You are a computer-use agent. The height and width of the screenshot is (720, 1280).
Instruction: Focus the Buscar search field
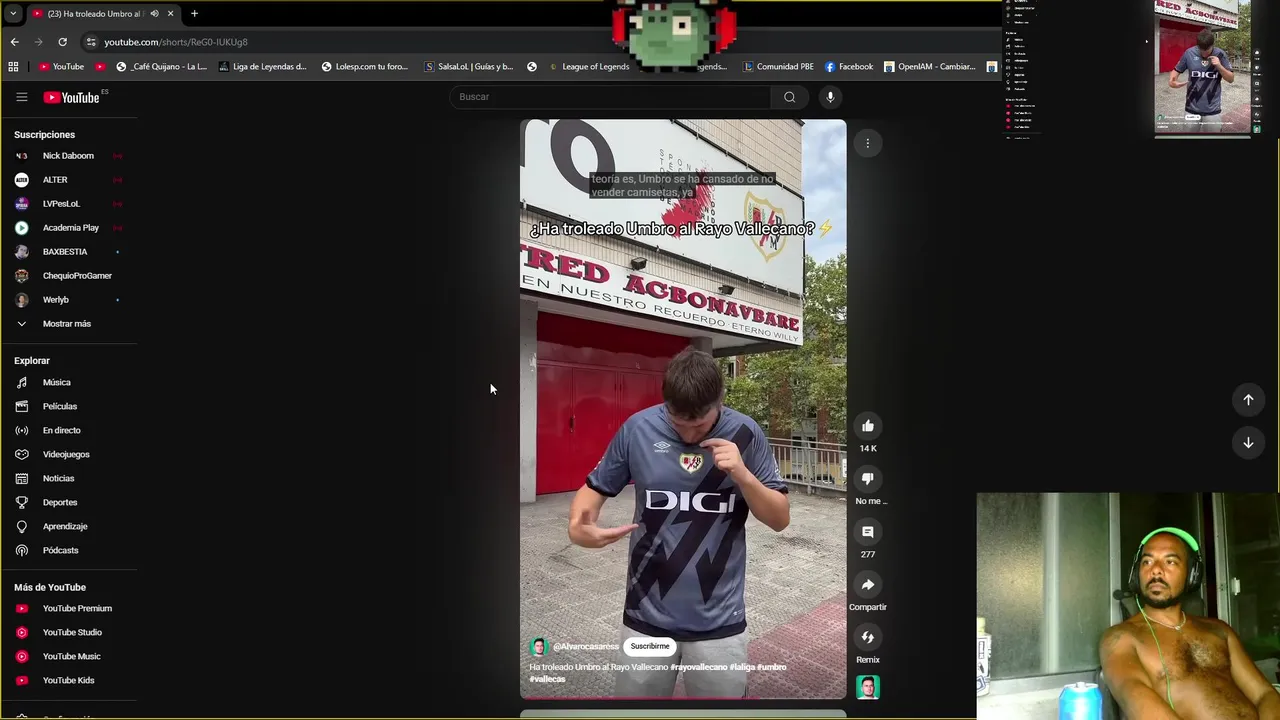610,97
